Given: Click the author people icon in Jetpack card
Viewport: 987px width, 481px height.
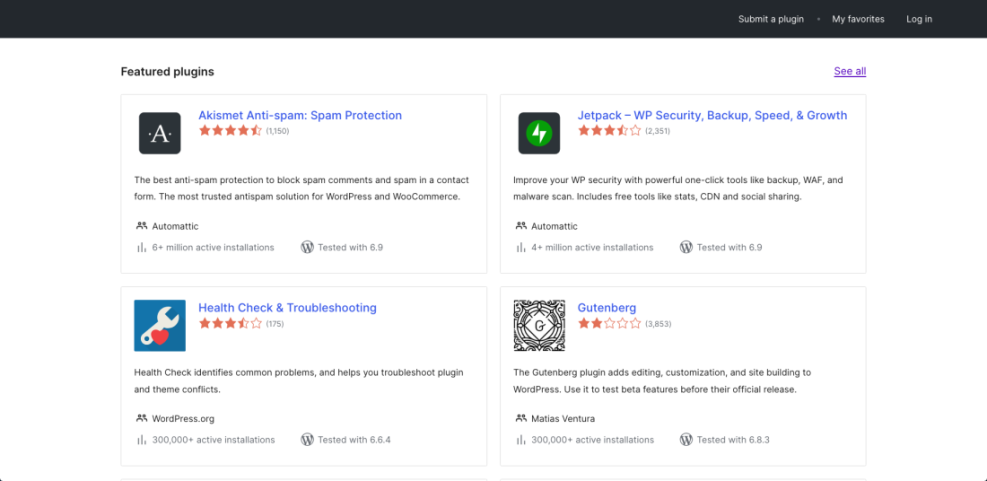Looking at the screenshot, I should [x=521, y=226].
